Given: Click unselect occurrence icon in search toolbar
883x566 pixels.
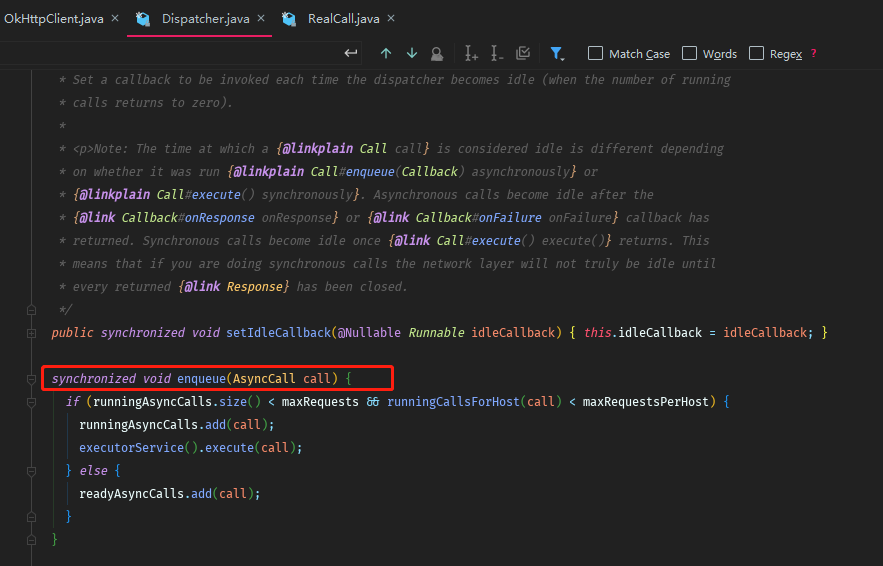Looking at the screenshot, I should [x=497, y=53].
